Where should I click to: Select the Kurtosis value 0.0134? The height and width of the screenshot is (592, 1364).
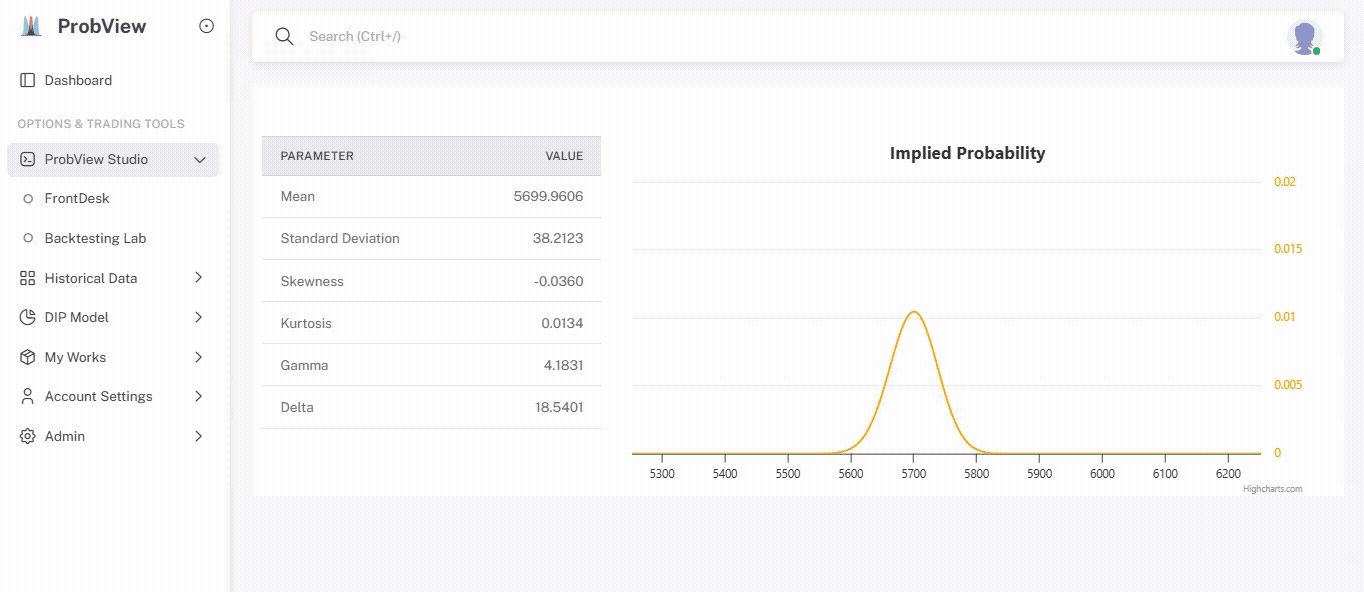coord(562,323)
